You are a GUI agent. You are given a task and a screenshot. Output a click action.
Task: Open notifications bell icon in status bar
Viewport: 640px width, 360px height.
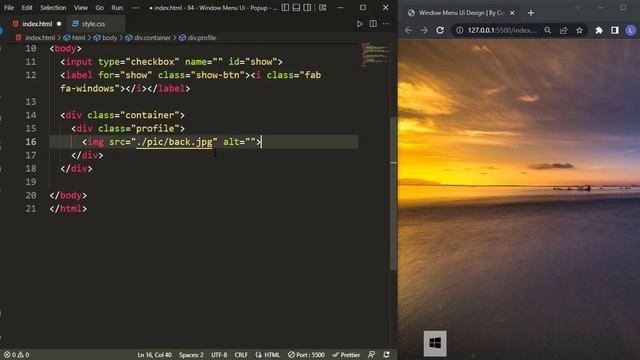click(387, 355)
